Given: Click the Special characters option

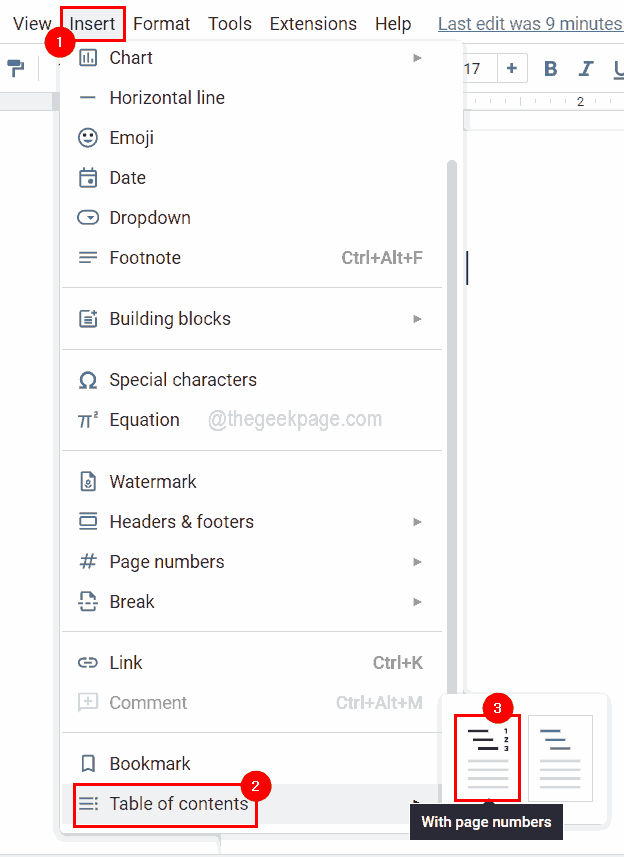Looking at the screenshot, I should click(183, 380).
